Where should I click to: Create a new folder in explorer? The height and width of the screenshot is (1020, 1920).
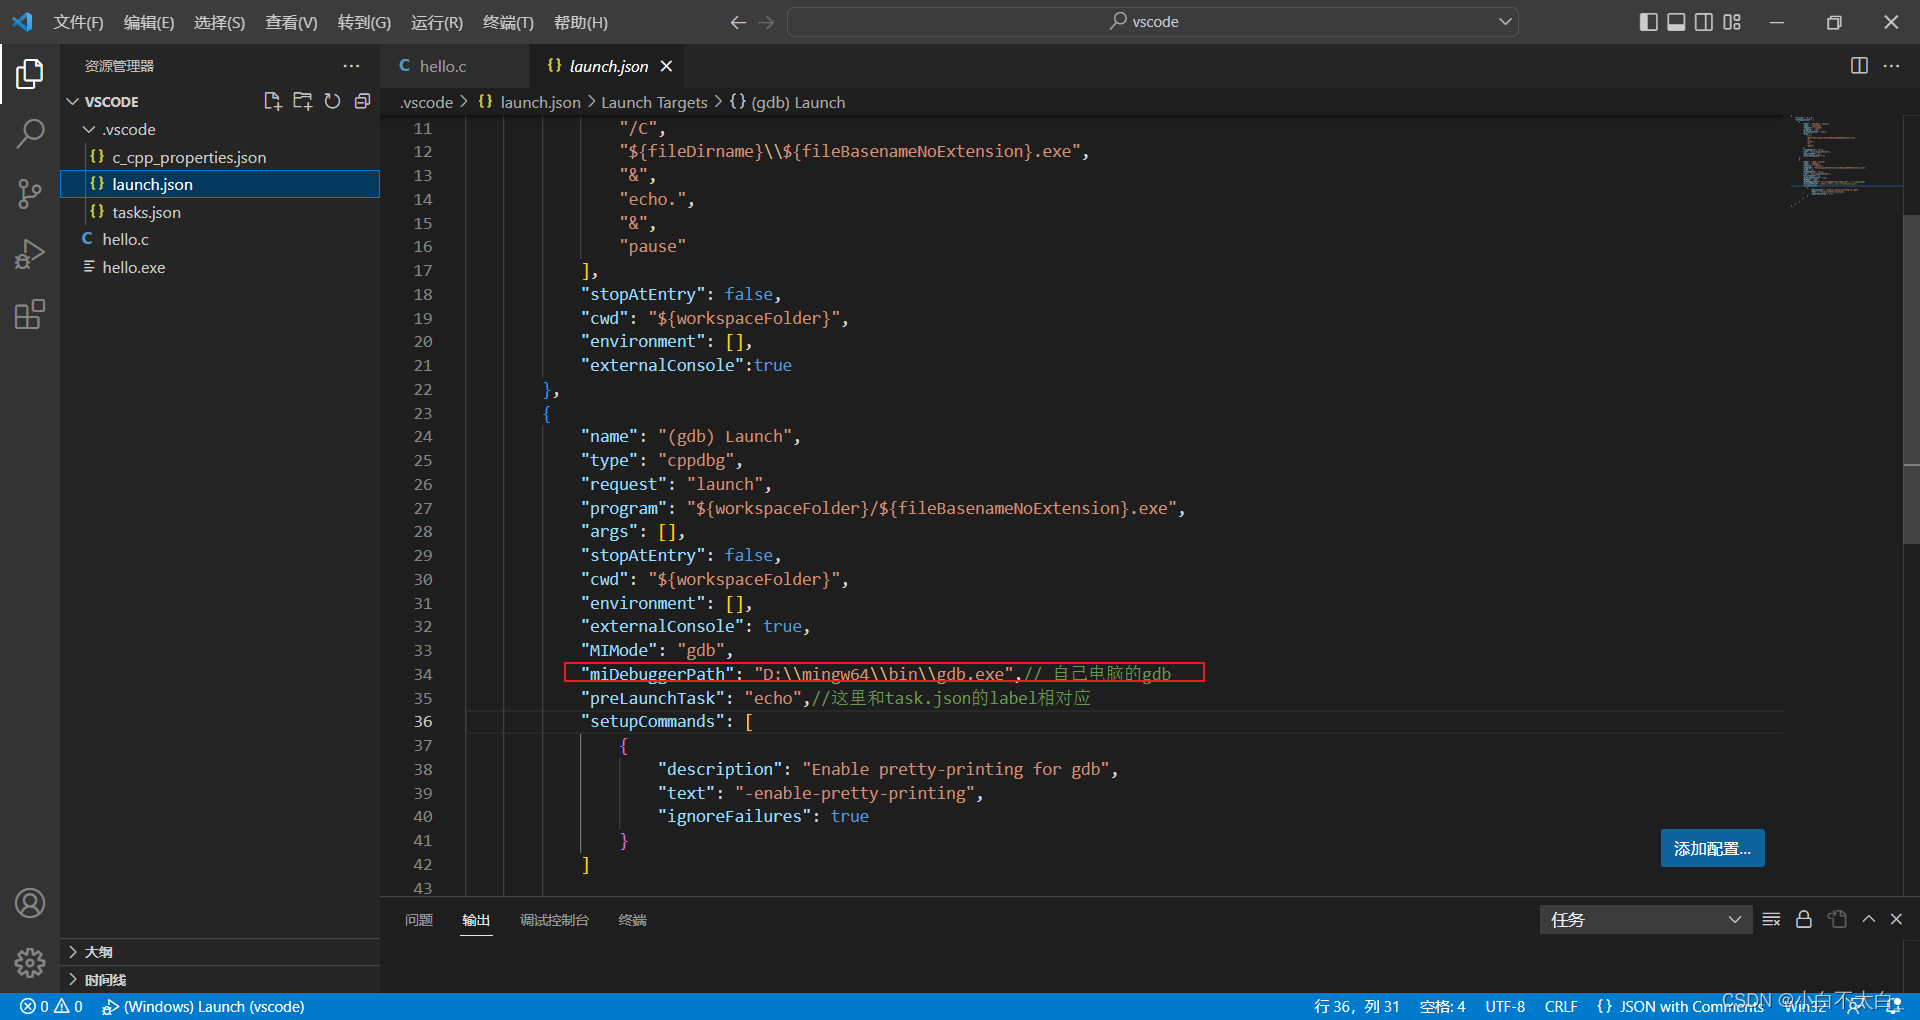coord(302,101)
